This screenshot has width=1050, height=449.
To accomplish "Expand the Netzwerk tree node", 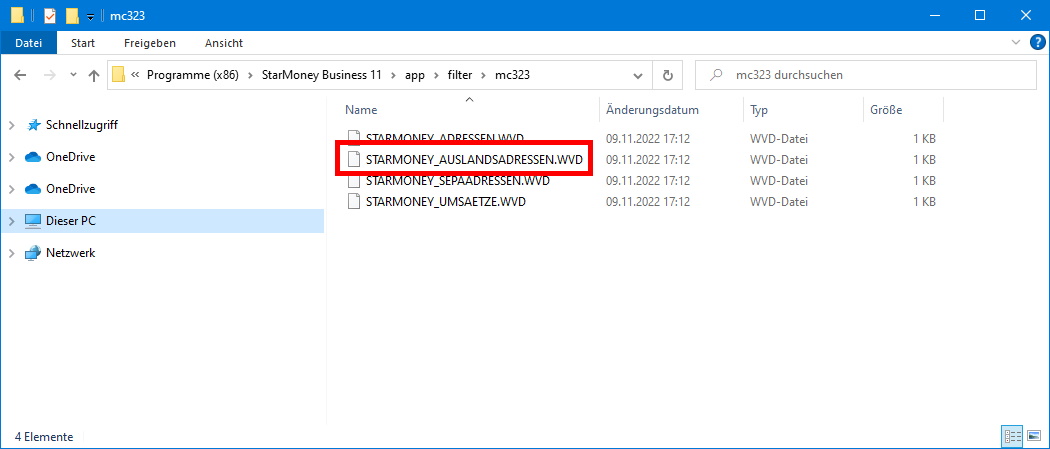I will tap(11, 253).
